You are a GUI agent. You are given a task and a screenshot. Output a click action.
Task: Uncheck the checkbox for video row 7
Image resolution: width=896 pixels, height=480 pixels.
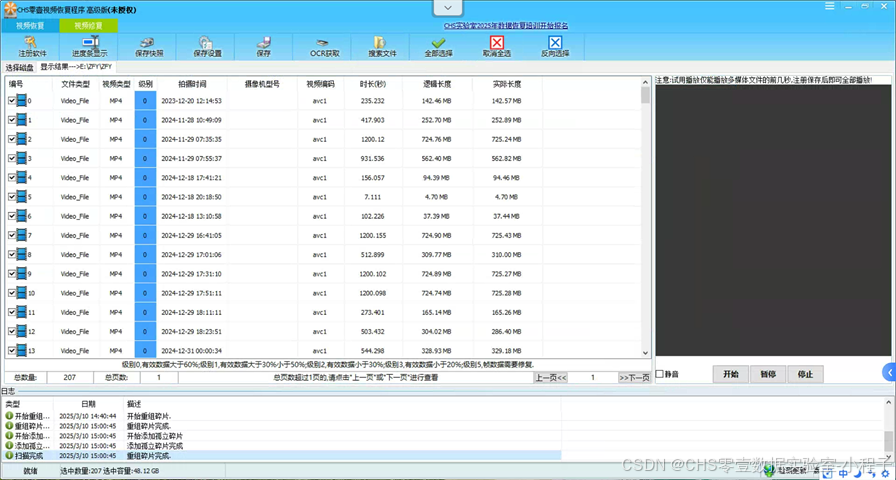(12, 235)
